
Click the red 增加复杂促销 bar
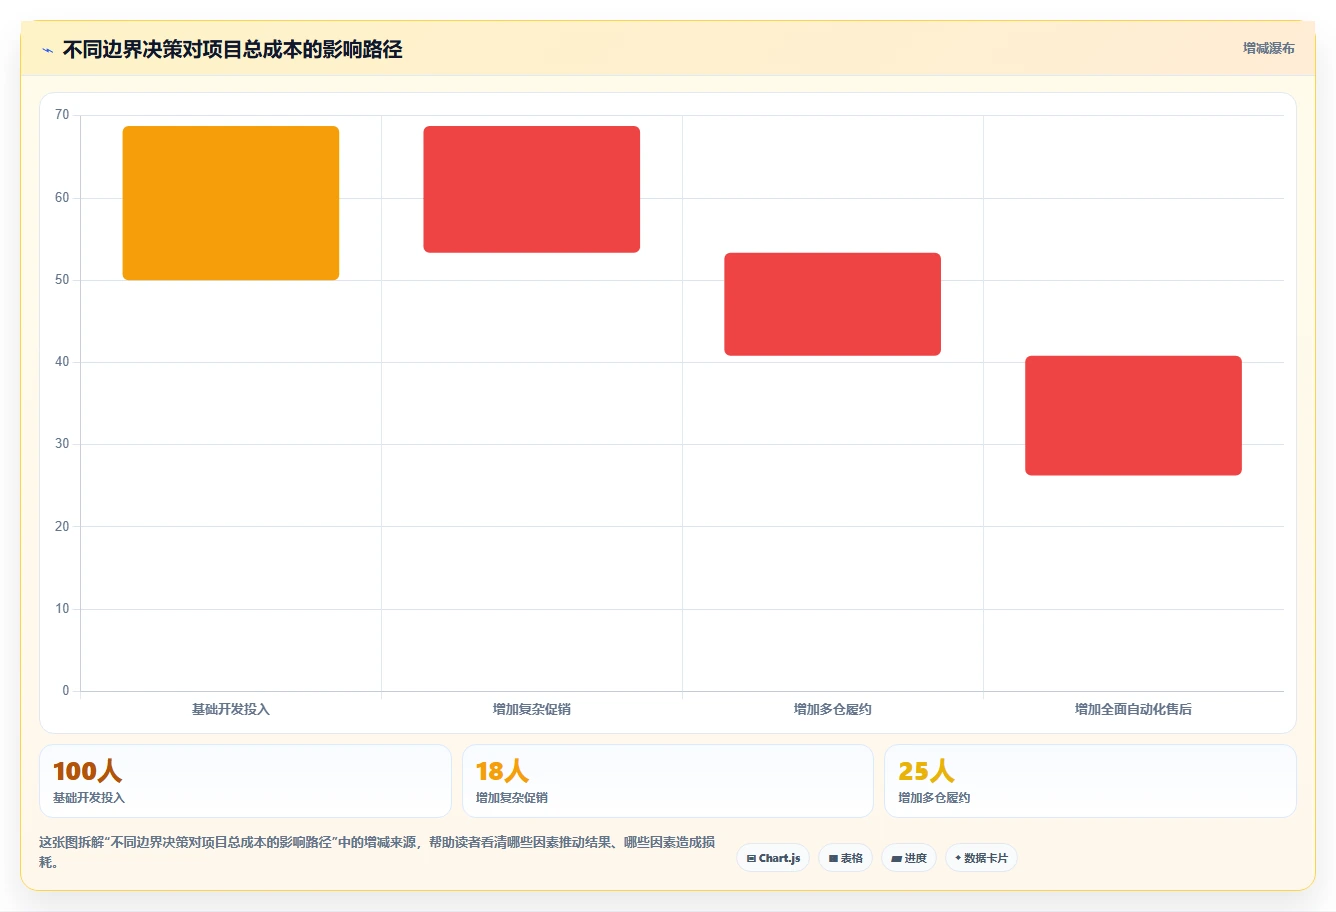pos(532,189)
